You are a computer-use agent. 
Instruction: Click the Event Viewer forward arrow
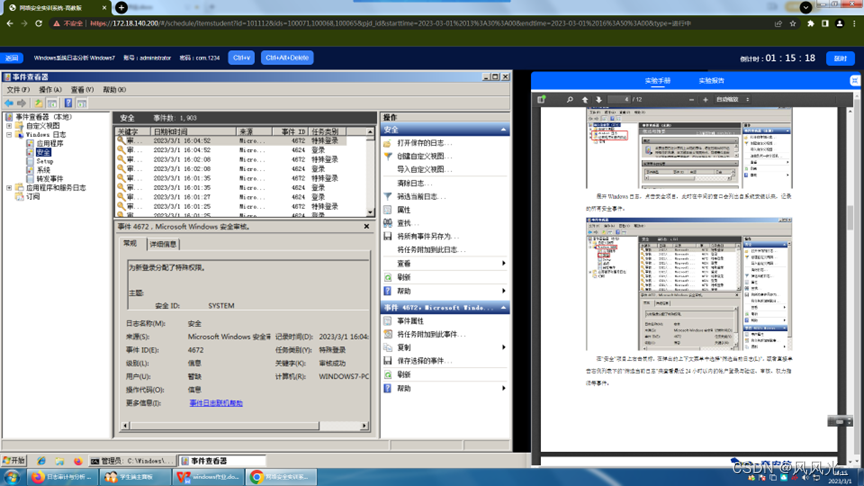21,103
